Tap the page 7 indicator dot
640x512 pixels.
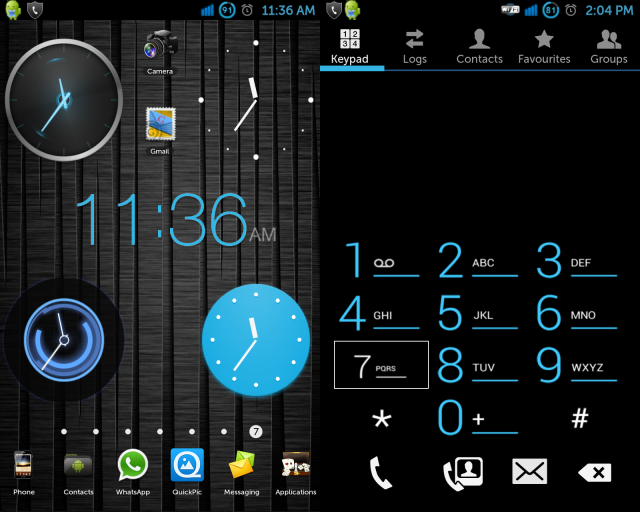tap(256, 432)
